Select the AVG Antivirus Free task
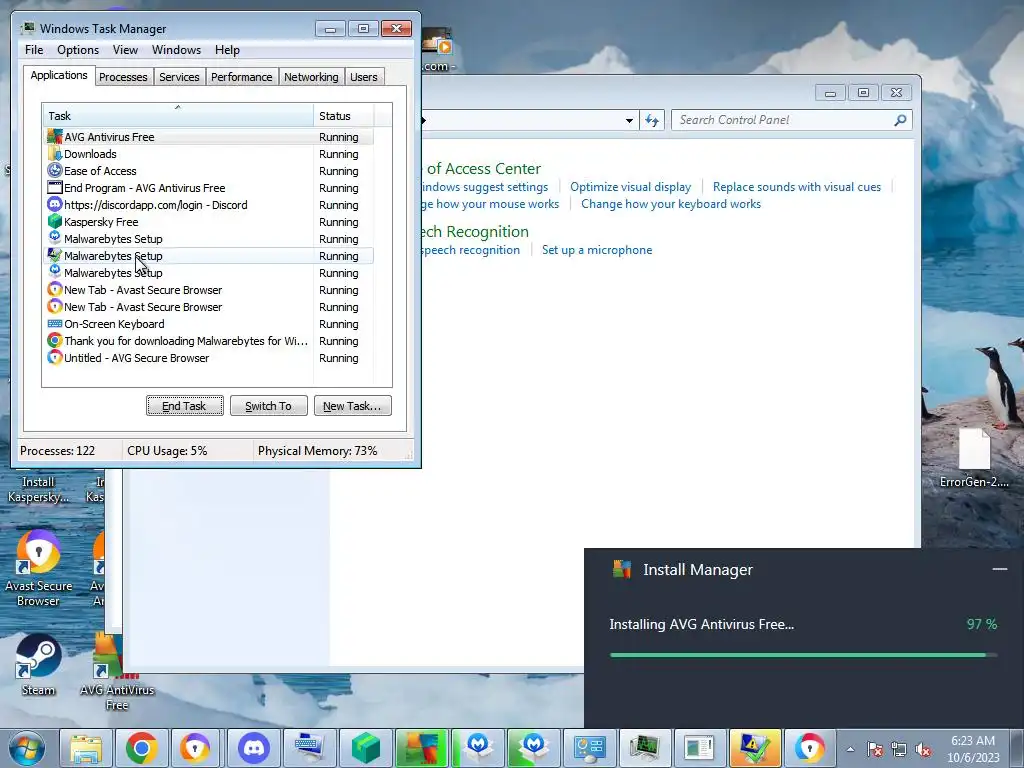This screenshot has height=768, width=1024. pos(209,137)
